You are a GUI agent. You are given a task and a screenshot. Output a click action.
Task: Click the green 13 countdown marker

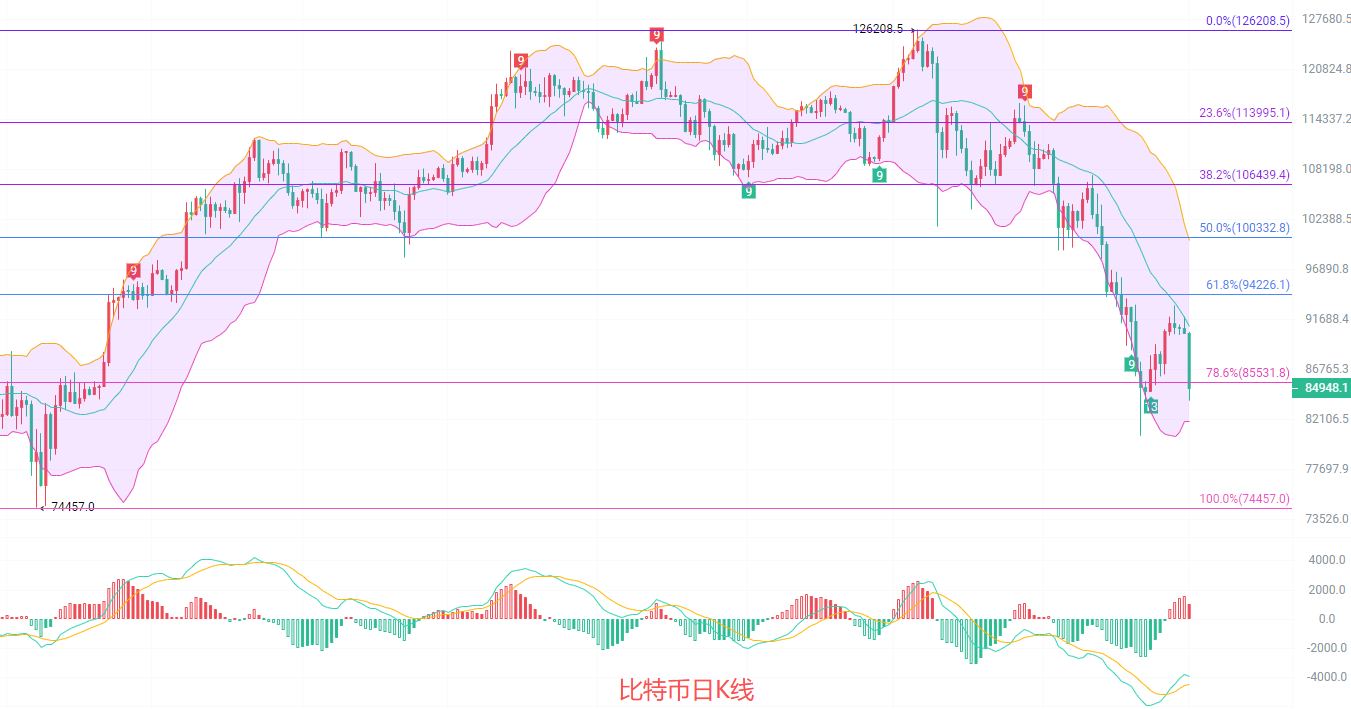pyautogui.click(x=1151, y=406)
